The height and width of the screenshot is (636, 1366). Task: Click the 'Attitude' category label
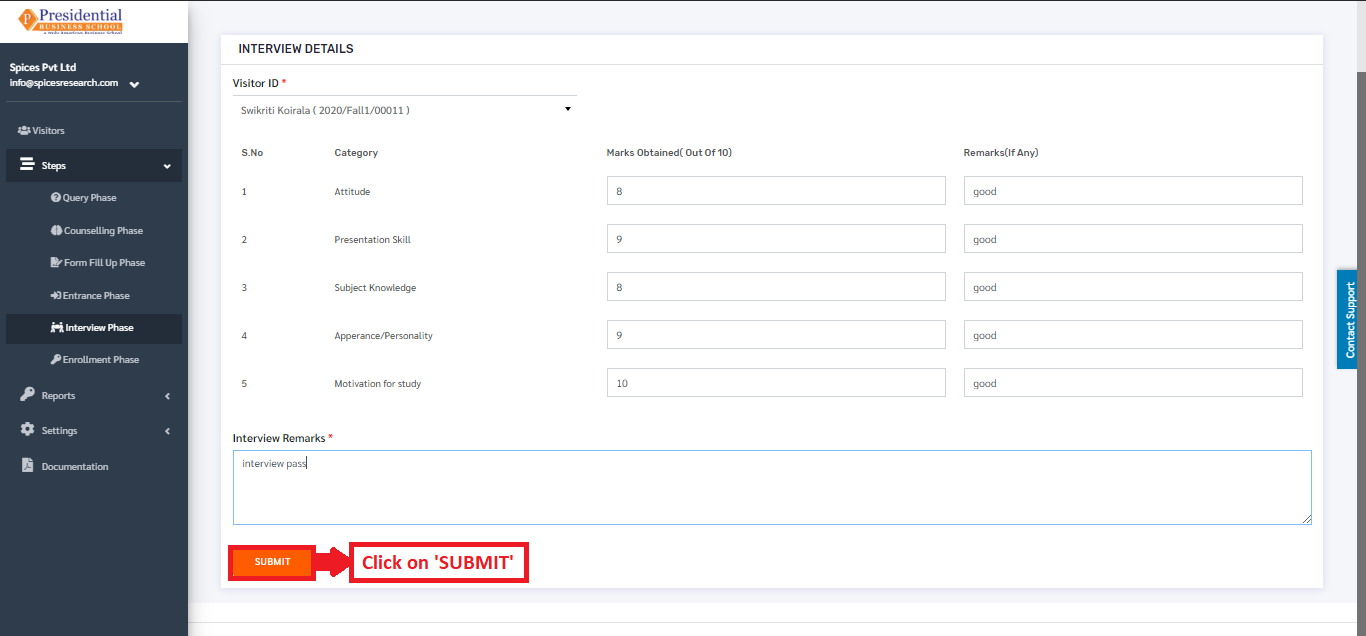click(x=352, y=191)
